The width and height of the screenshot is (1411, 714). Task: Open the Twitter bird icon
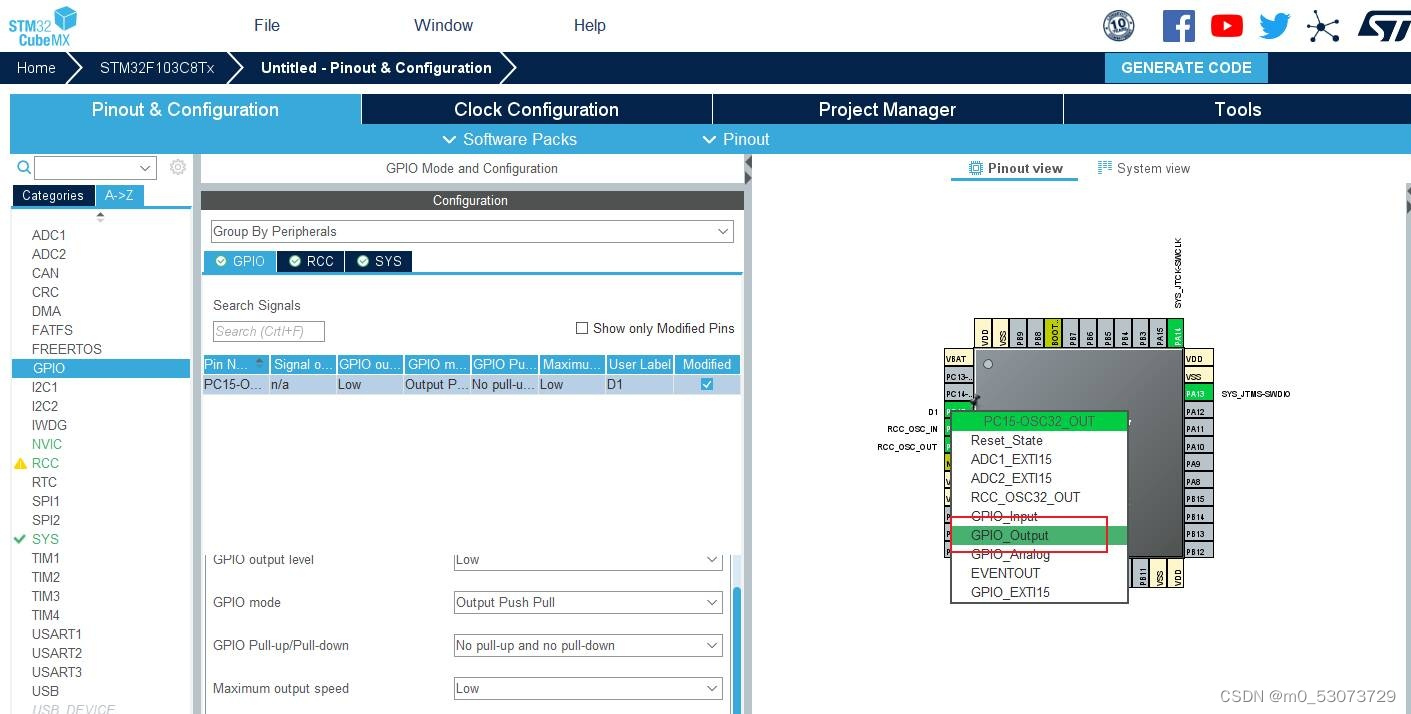click(x=1274, y=26)
